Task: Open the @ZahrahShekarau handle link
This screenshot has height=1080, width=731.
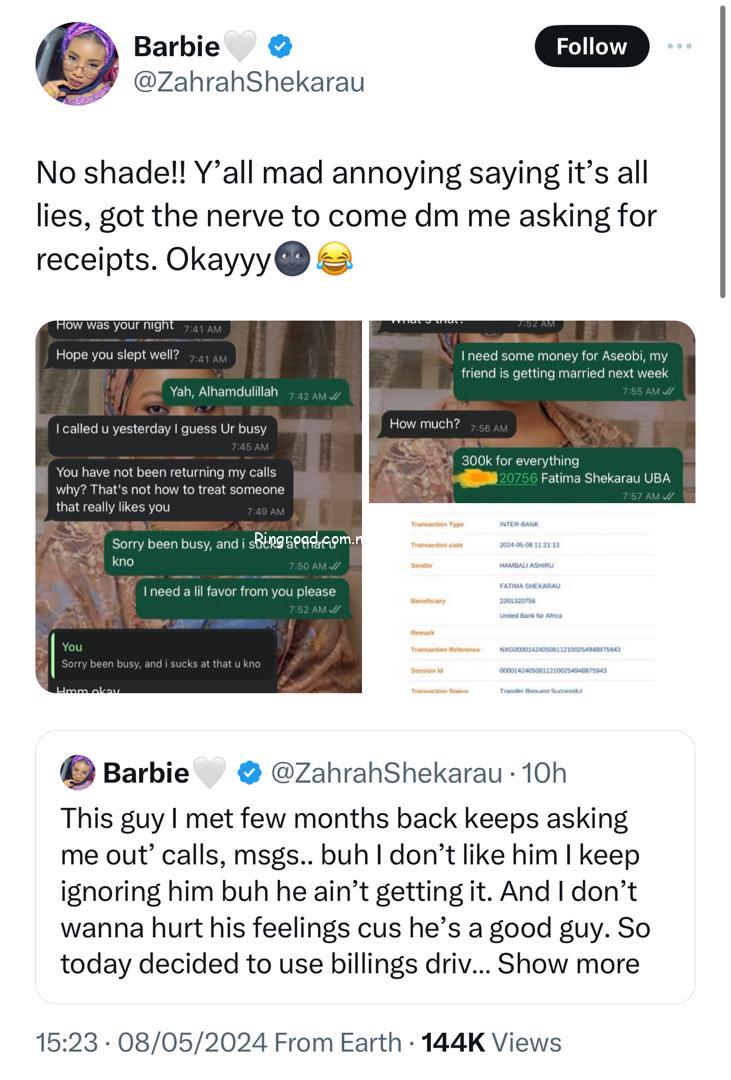Action: tap(249, 81)
